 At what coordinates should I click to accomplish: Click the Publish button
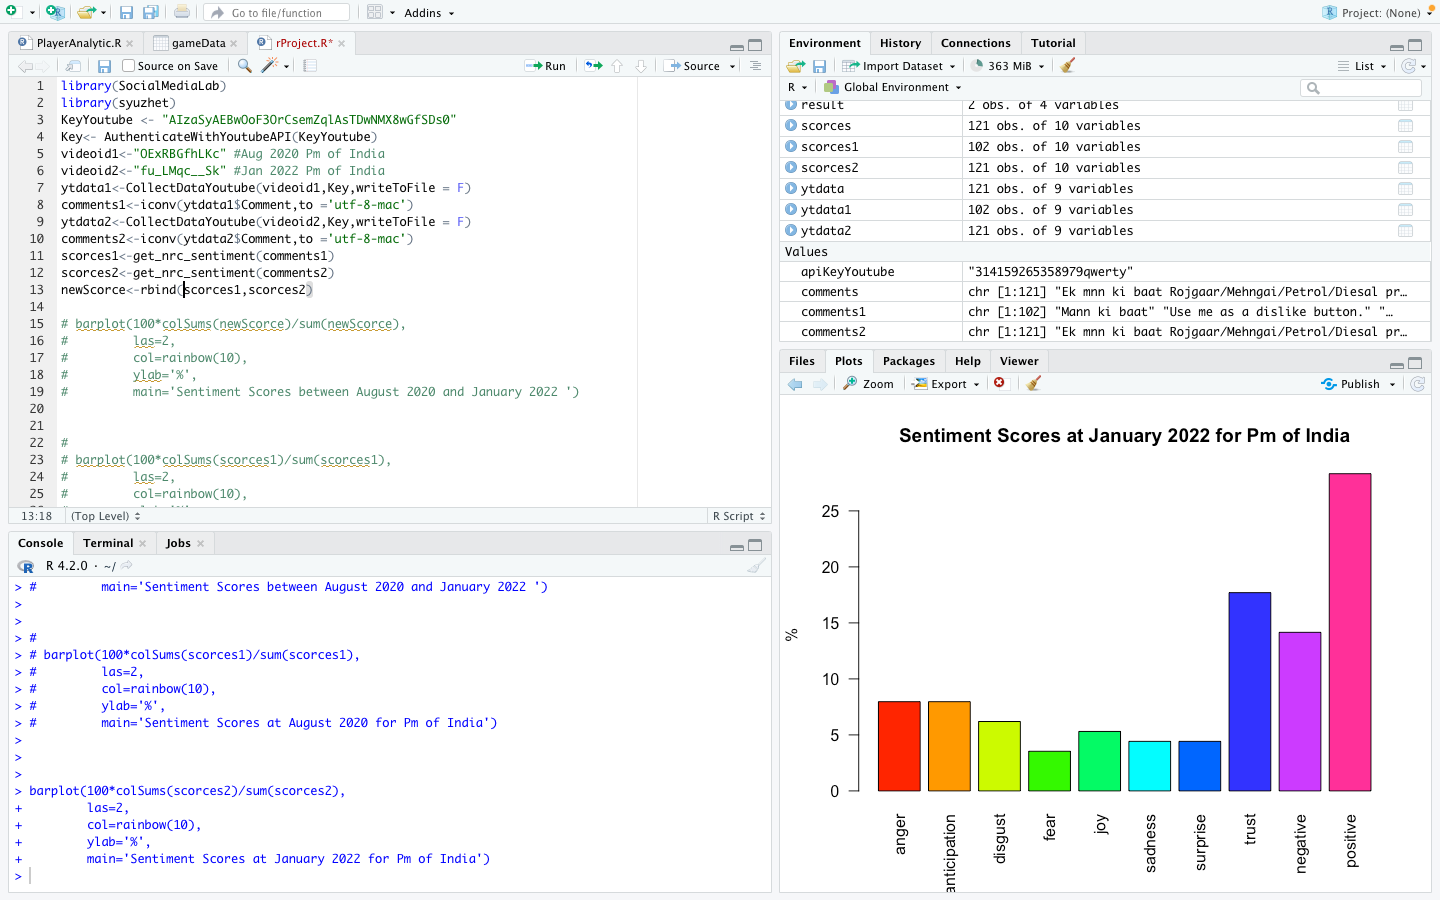[1350, 384]
